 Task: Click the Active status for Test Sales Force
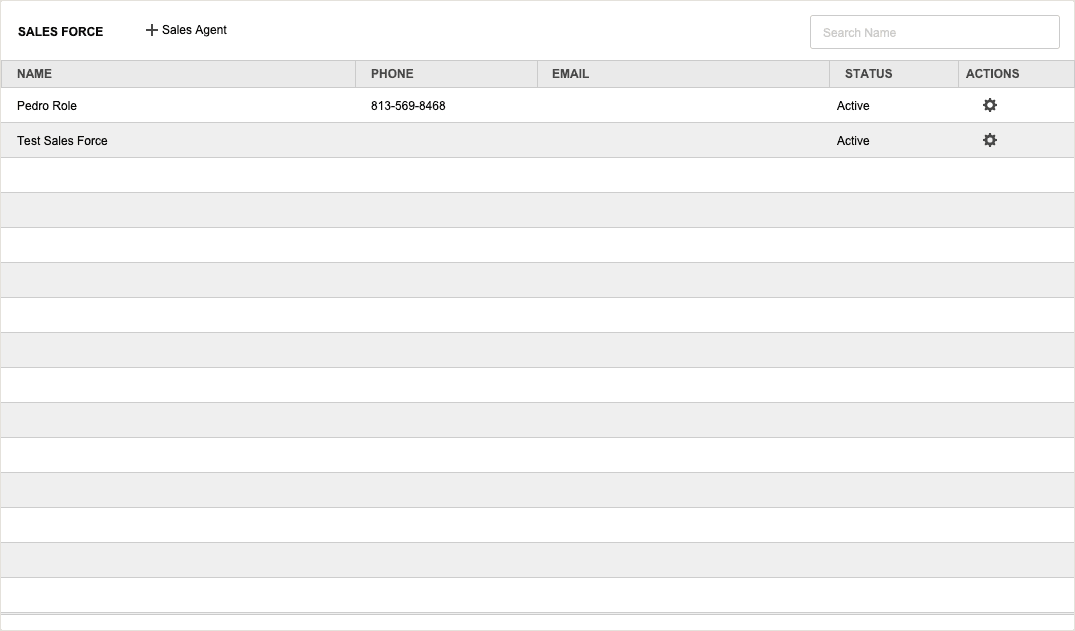pyautogui.click(x=853, y=141)
